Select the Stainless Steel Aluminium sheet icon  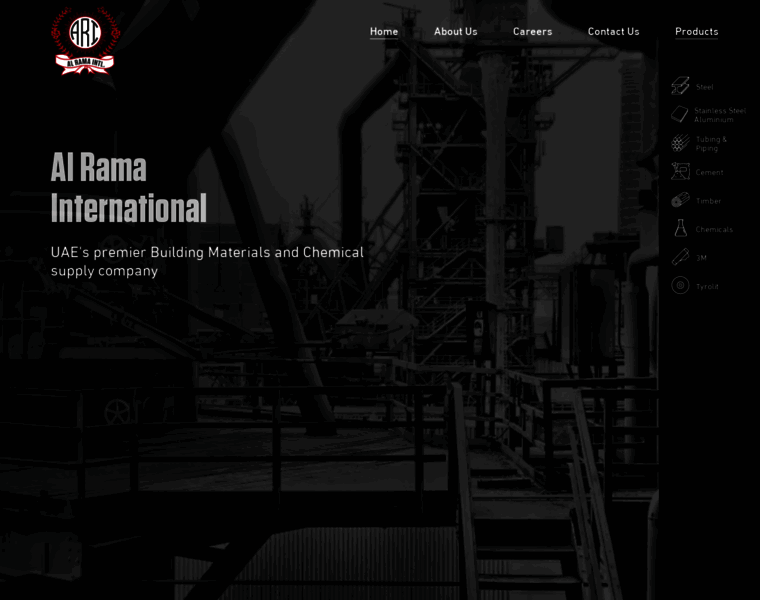pyautogui.click(x=680, y=114)
